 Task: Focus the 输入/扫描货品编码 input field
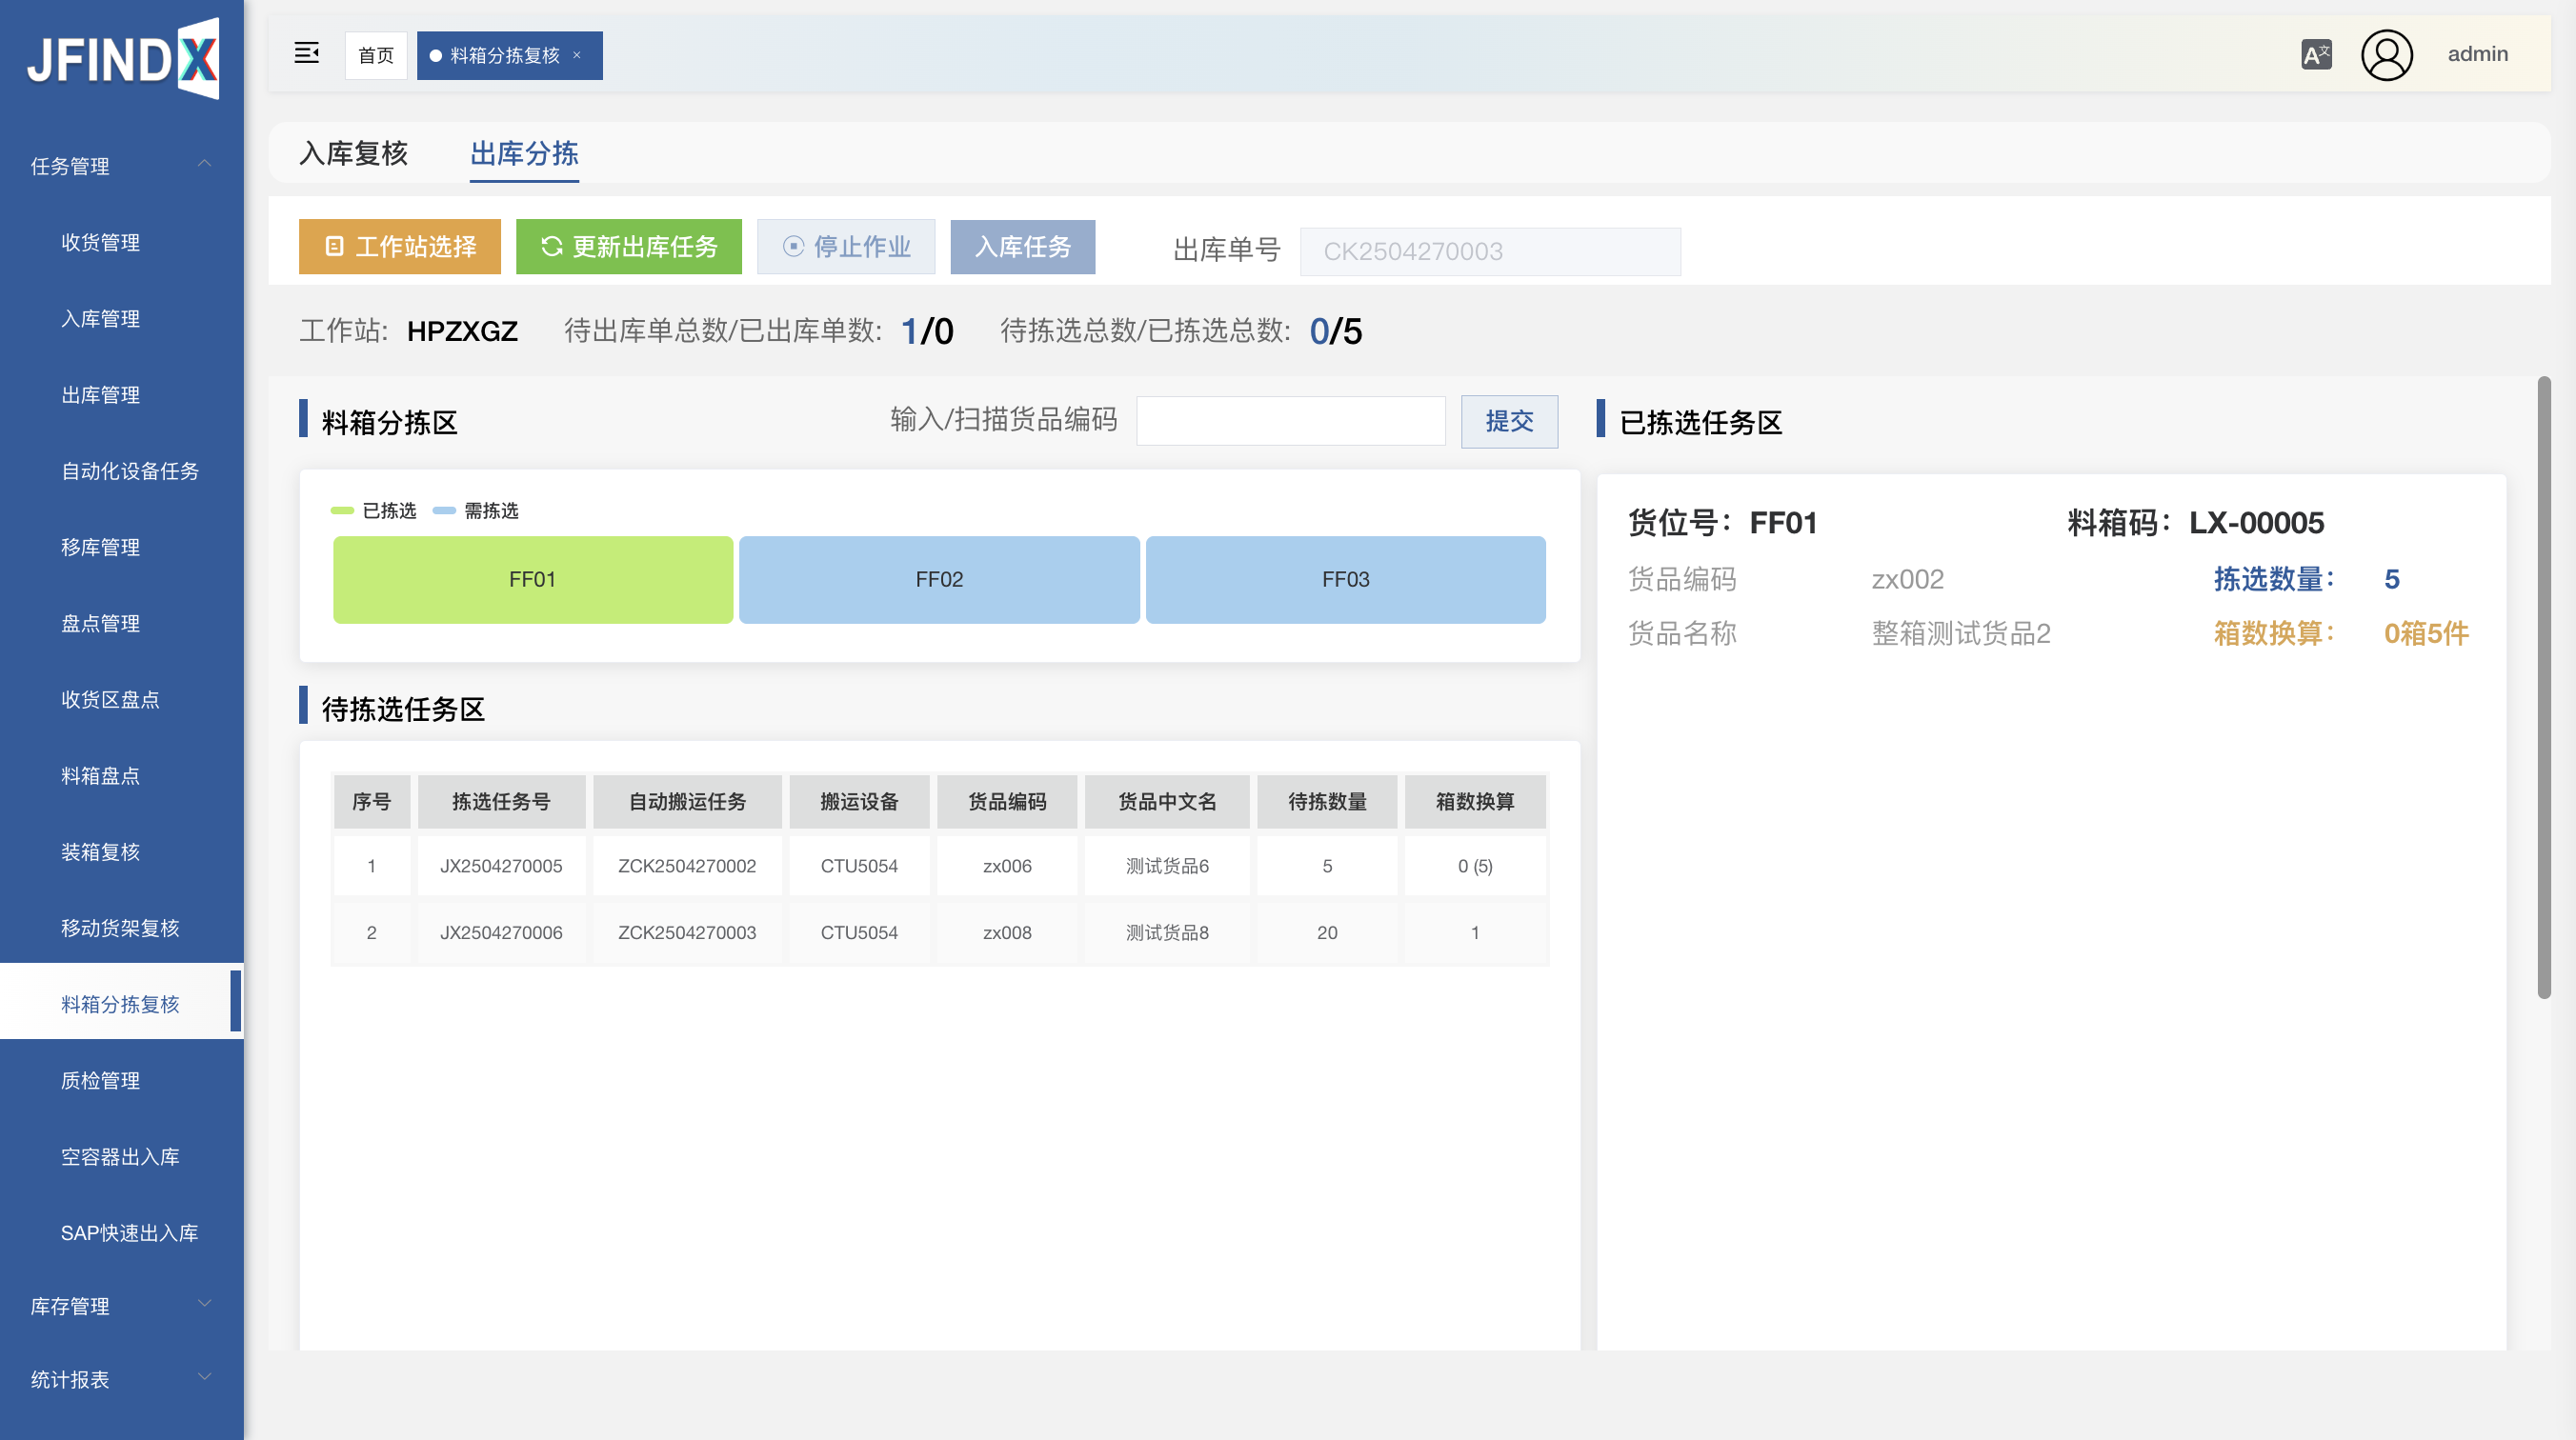[x=1290, y=421]
